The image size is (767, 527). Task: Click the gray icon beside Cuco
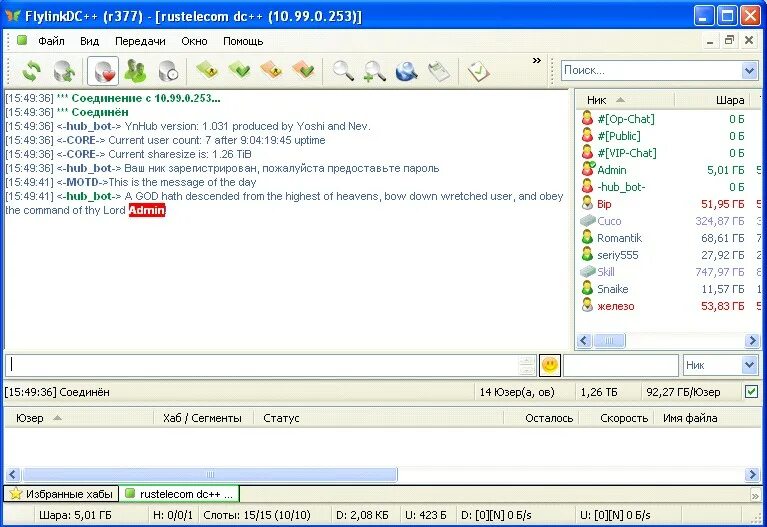(587, 221)
